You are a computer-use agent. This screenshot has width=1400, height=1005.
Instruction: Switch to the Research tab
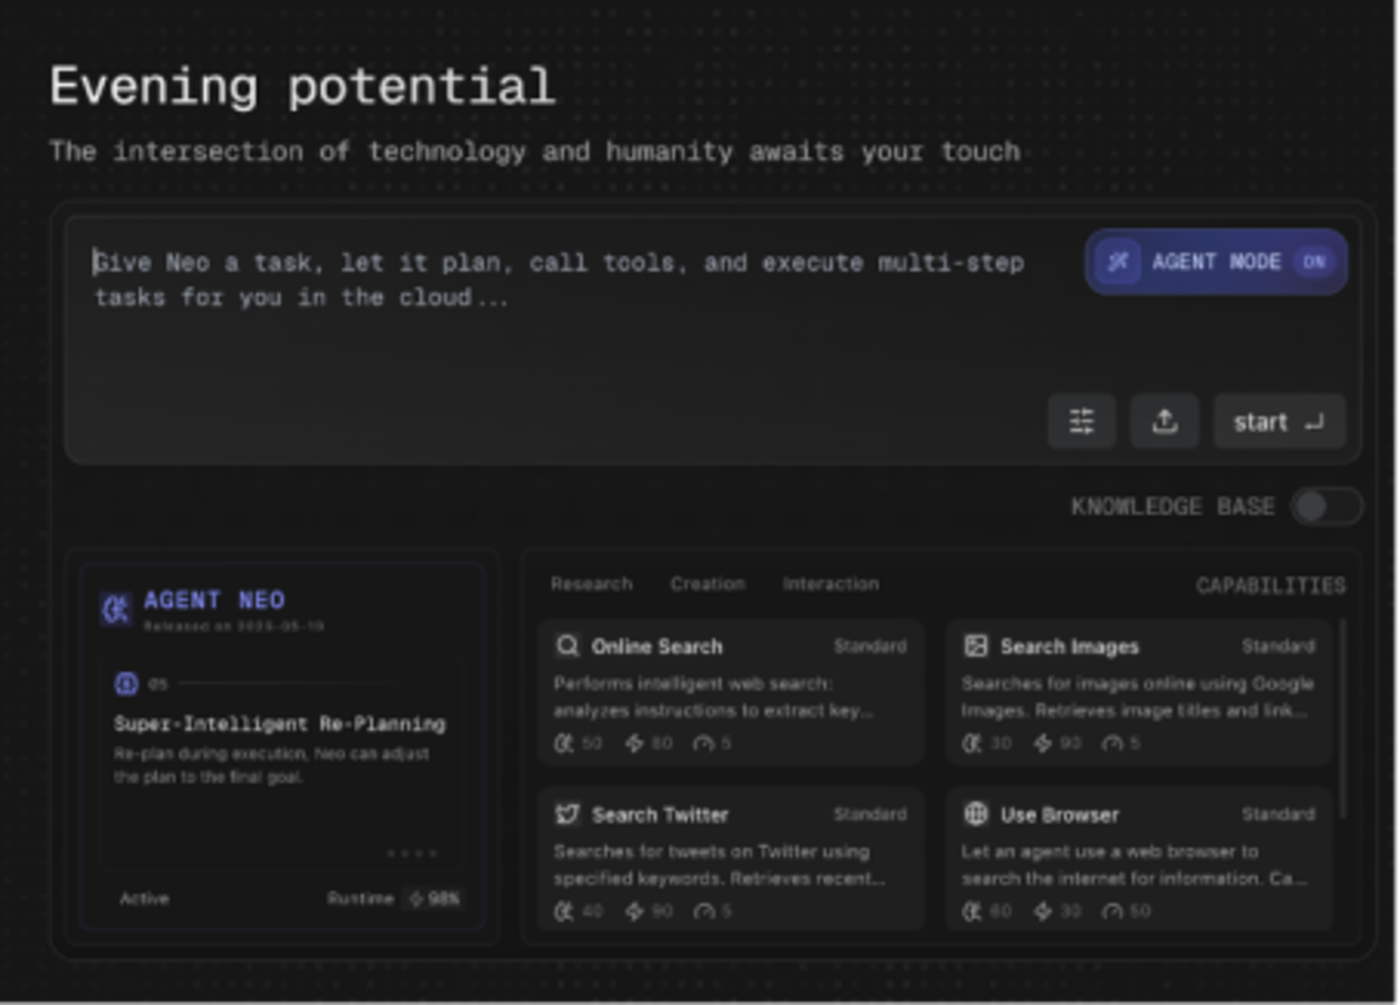[591, 584]
